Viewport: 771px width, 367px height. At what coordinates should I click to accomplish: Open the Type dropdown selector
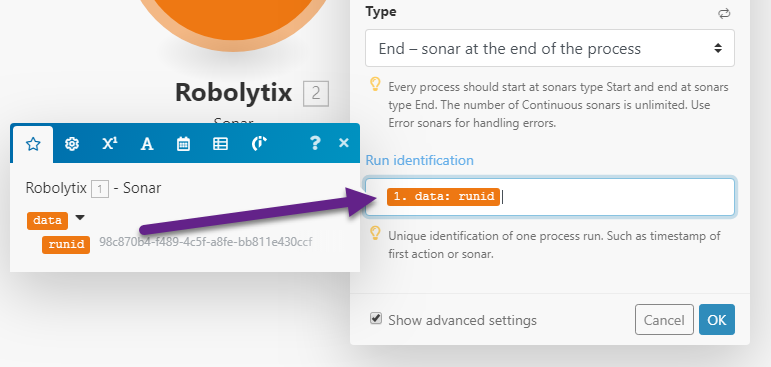550,48
